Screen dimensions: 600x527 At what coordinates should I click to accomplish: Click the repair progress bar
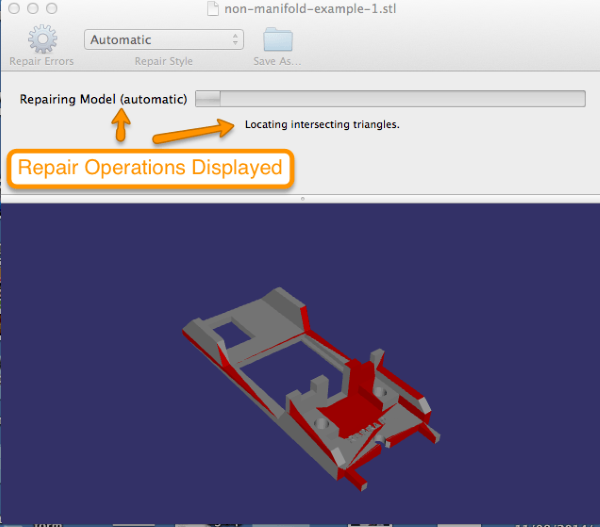point(390,98)
